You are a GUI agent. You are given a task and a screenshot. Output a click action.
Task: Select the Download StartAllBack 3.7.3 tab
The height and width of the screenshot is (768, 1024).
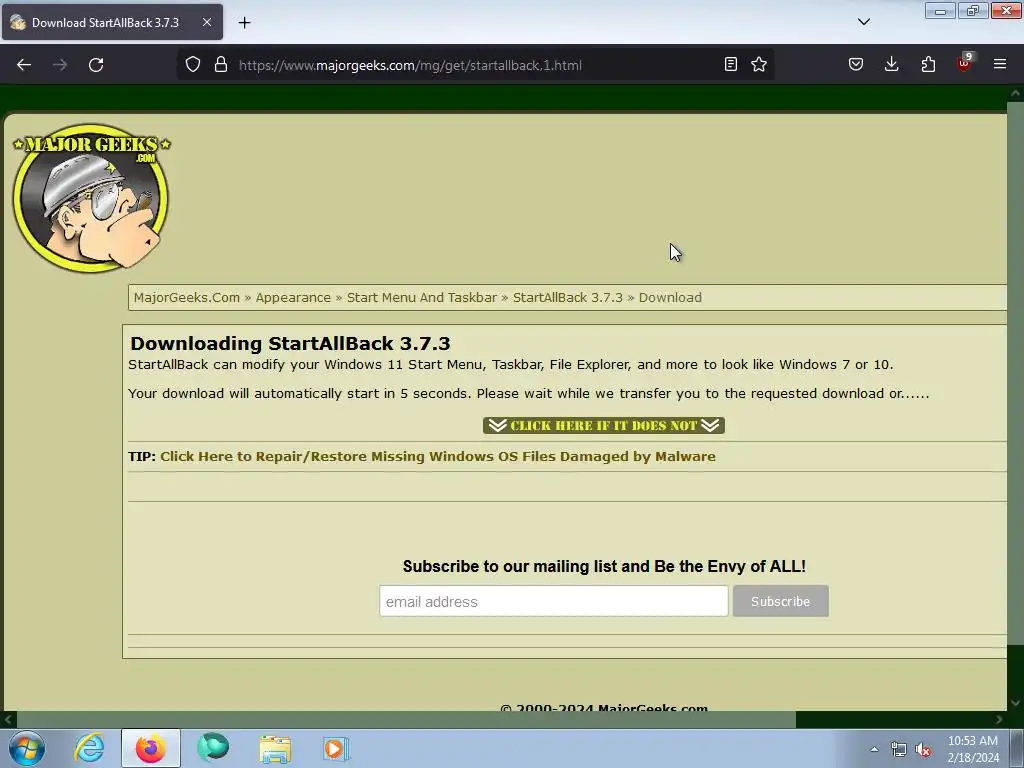point(112,22)
